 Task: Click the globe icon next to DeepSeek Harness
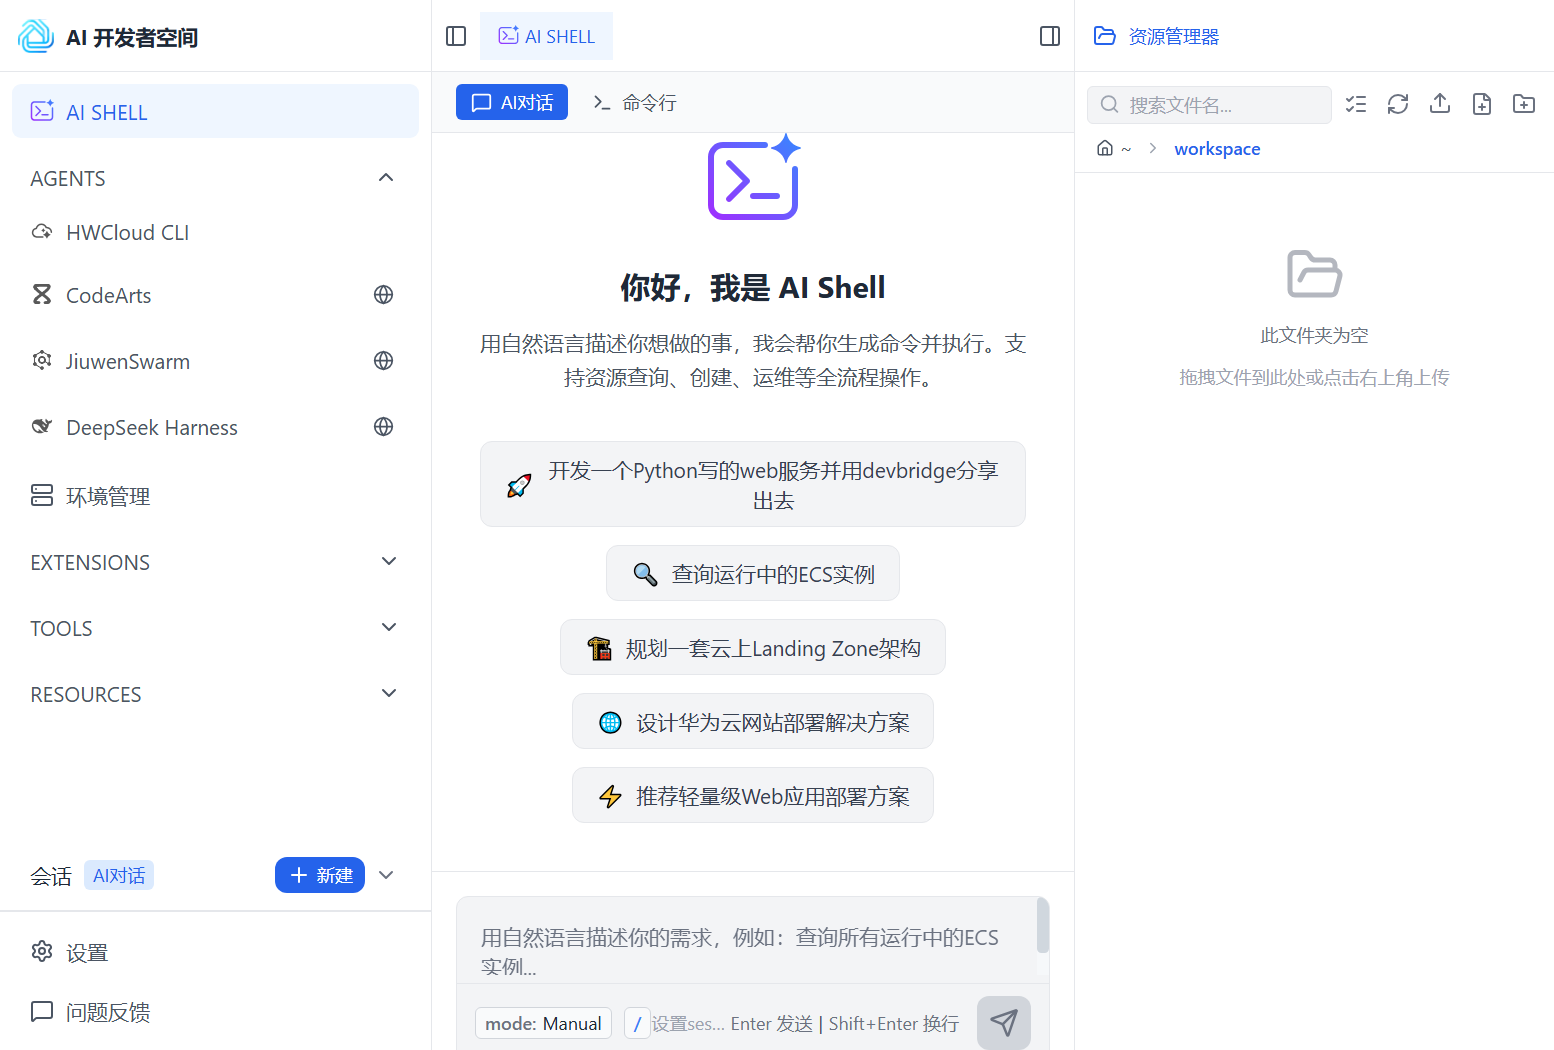pyautogui.click(x=383, y=426)
